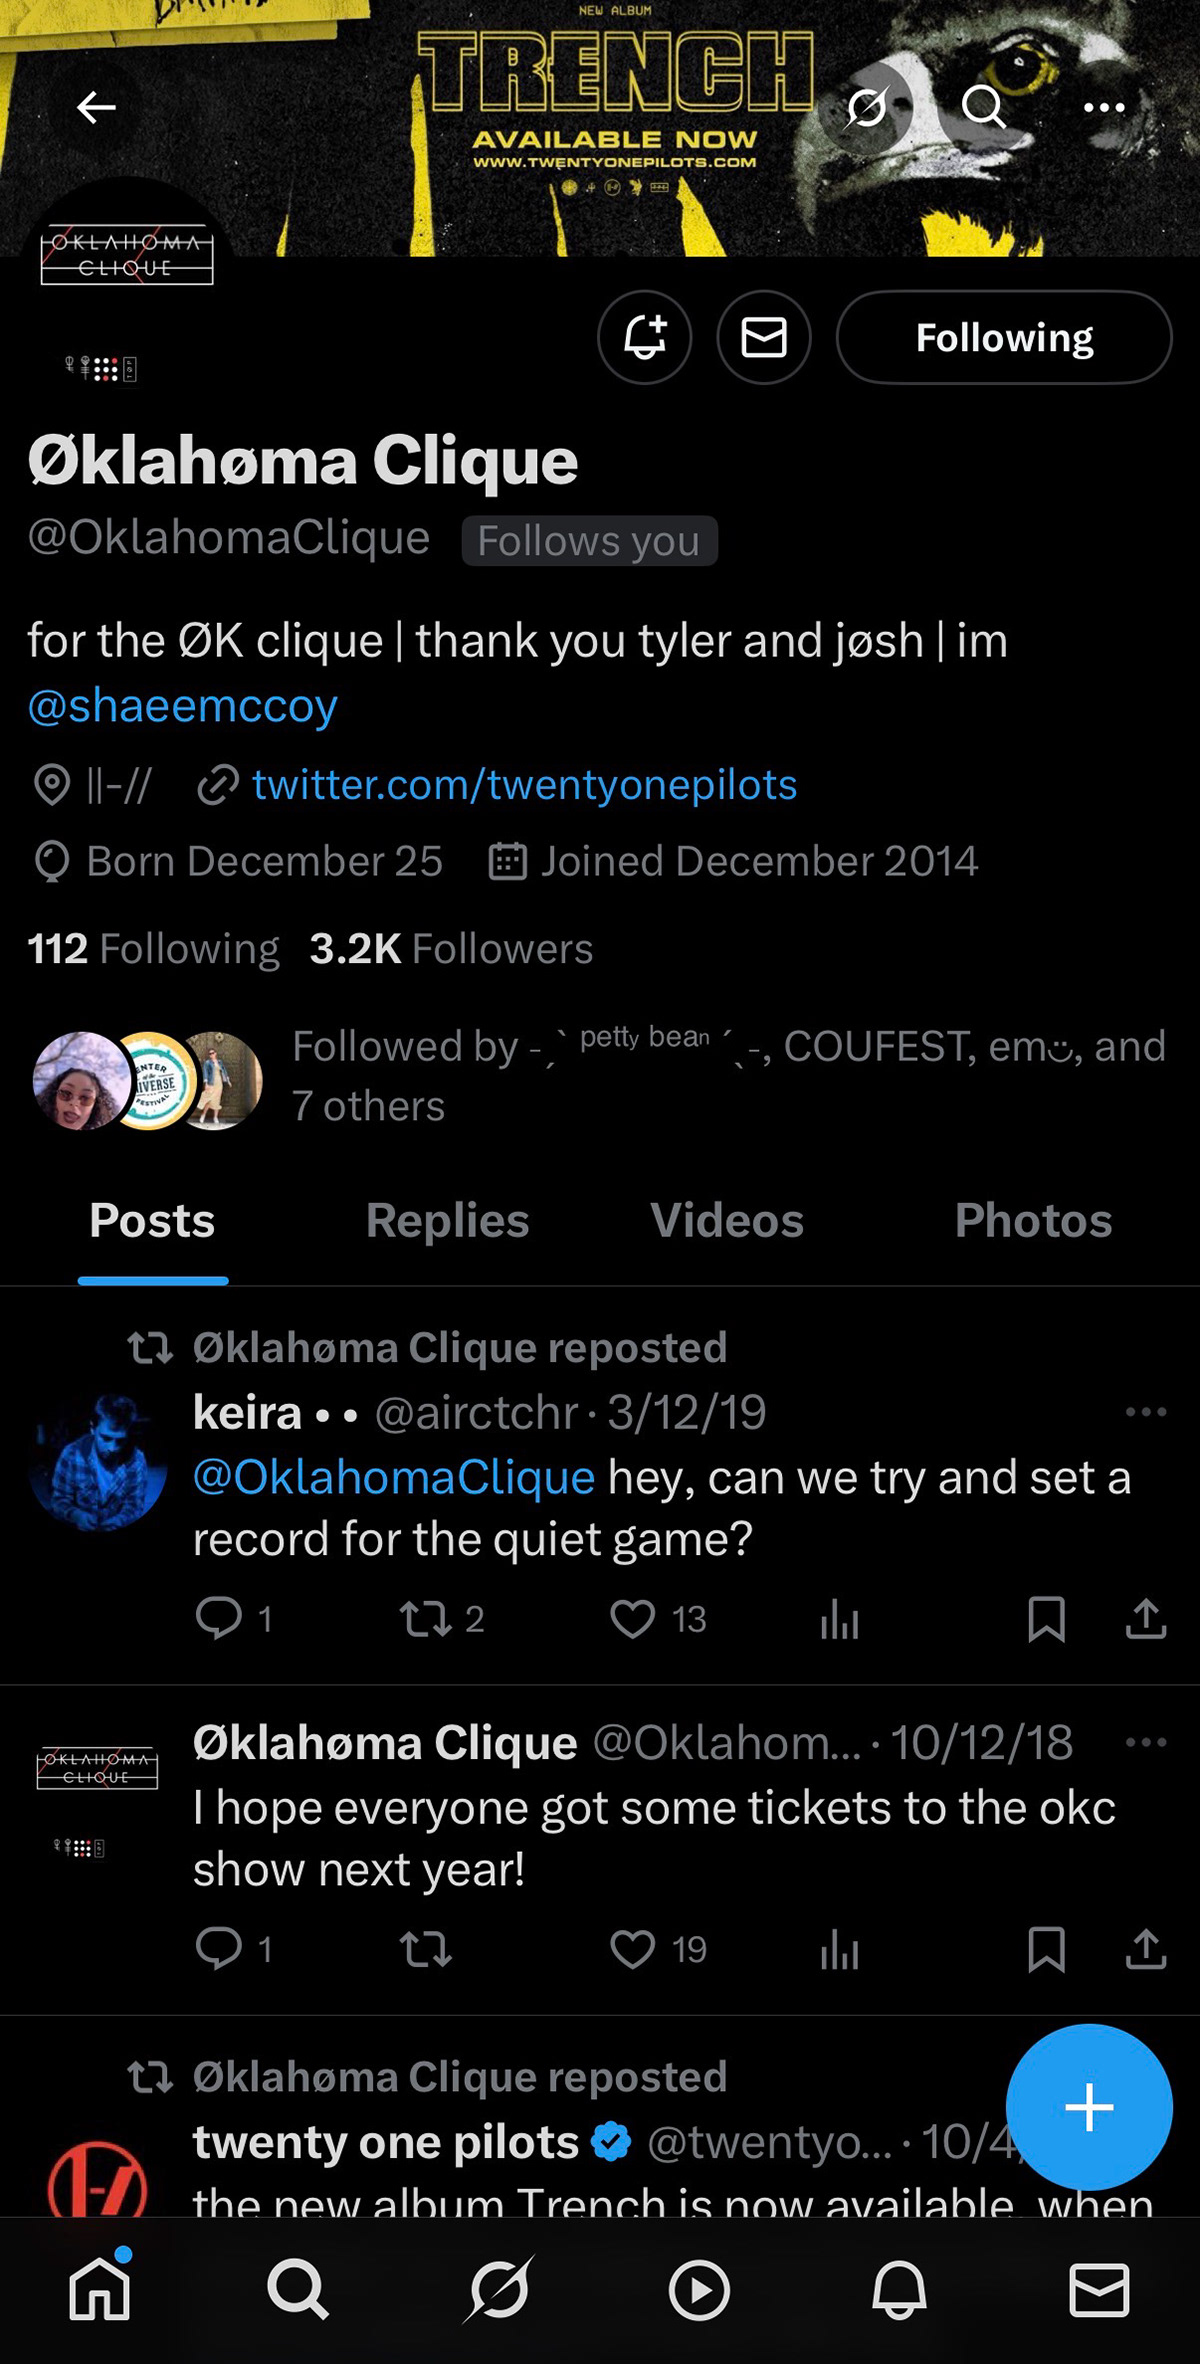Switch to the Photos tab
1200x2364 pixels.
pyautogui.click(x=1033, y=1221)
